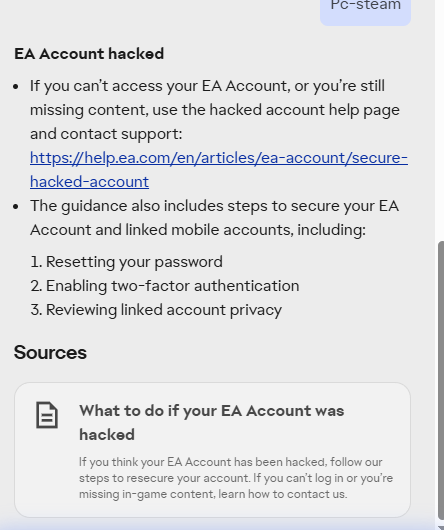Click the 'The guidance also includes steps' line
444x530 pixels.
point(214,206)
